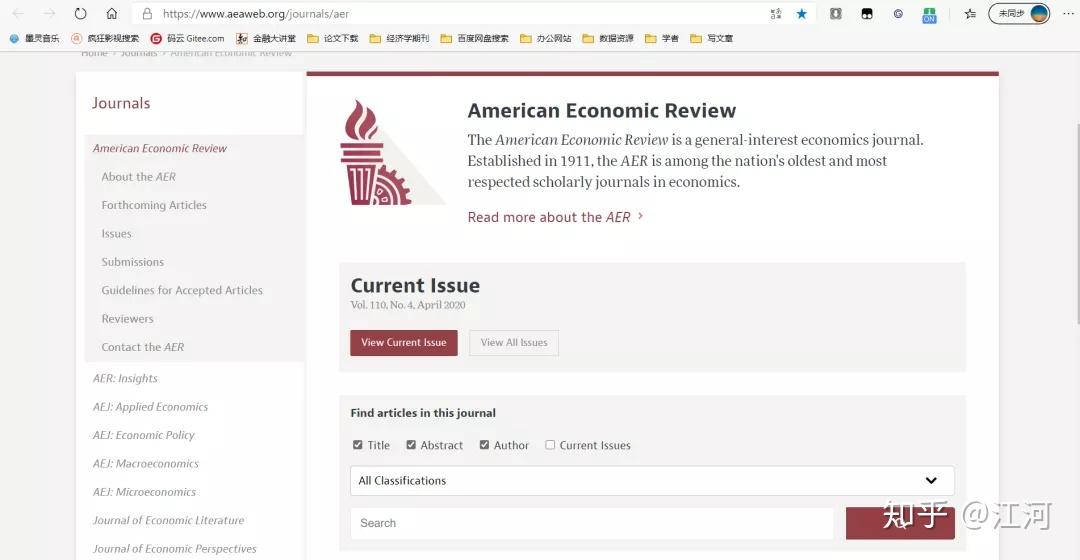Viewport: 1080px width, 560px height.
Task: Select AEJ: Applied Economics in sidebar
Action: [150, 407]
